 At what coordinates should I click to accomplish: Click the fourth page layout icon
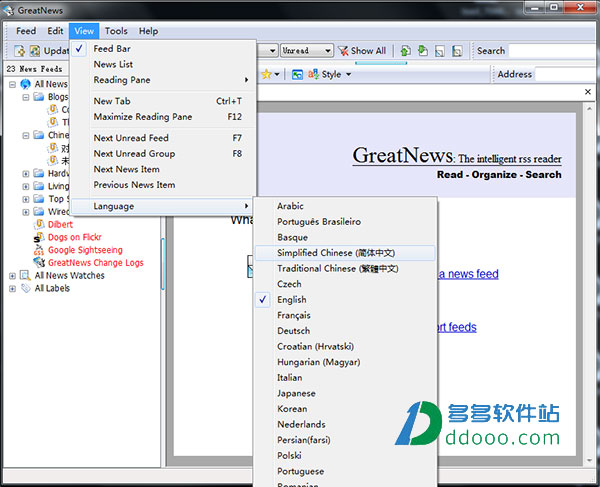[x=457, y=50]
